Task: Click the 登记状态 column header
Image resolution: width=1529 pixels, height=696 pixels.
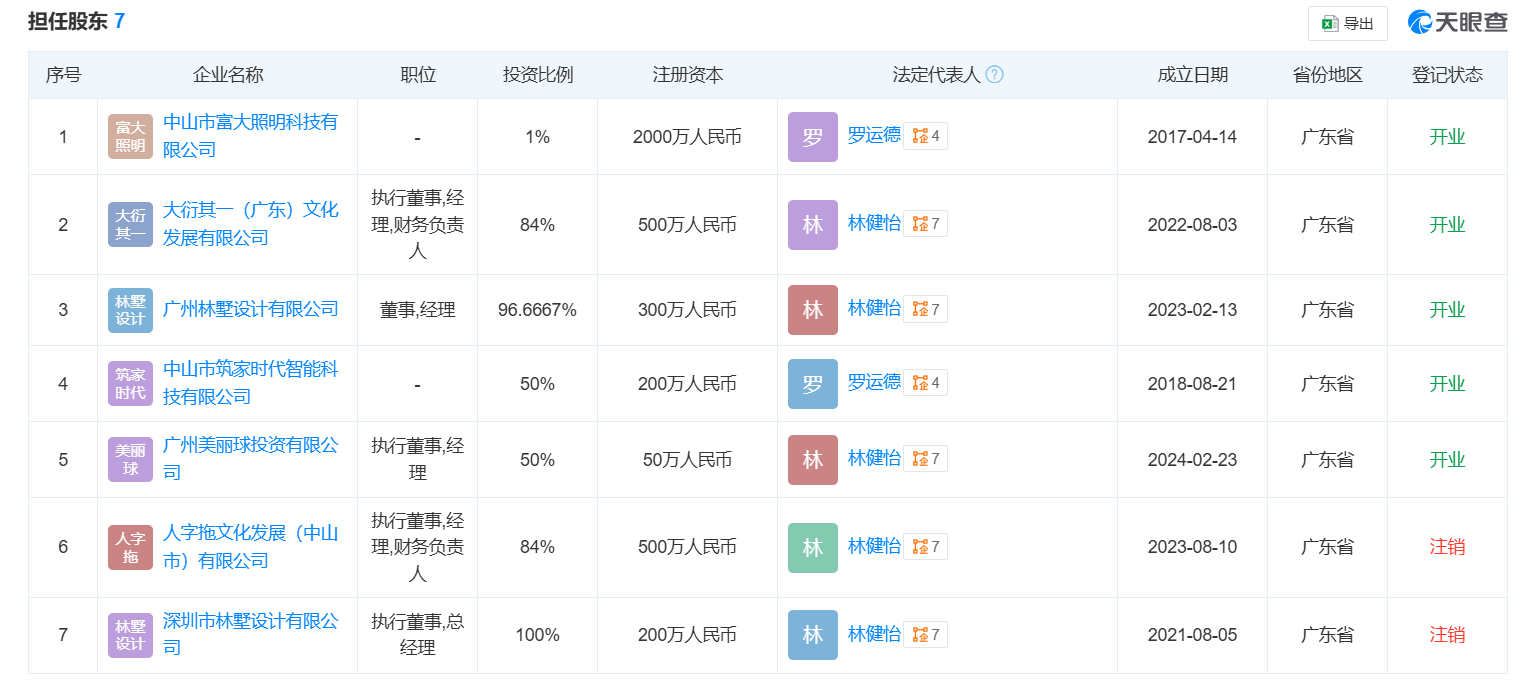Action: pos(1447,75)
